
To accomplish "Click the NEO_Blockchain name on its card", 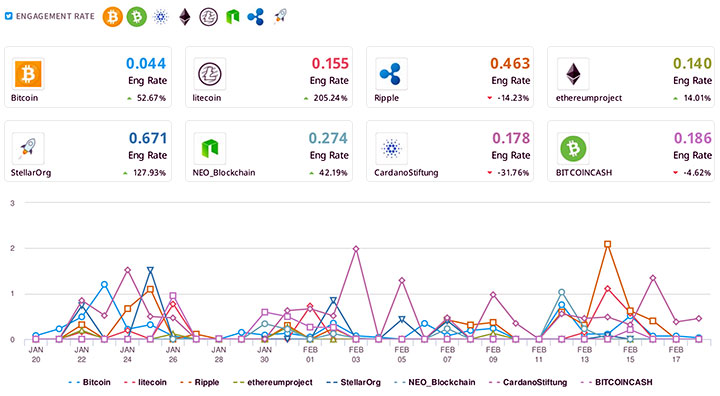I will (224, 173).
